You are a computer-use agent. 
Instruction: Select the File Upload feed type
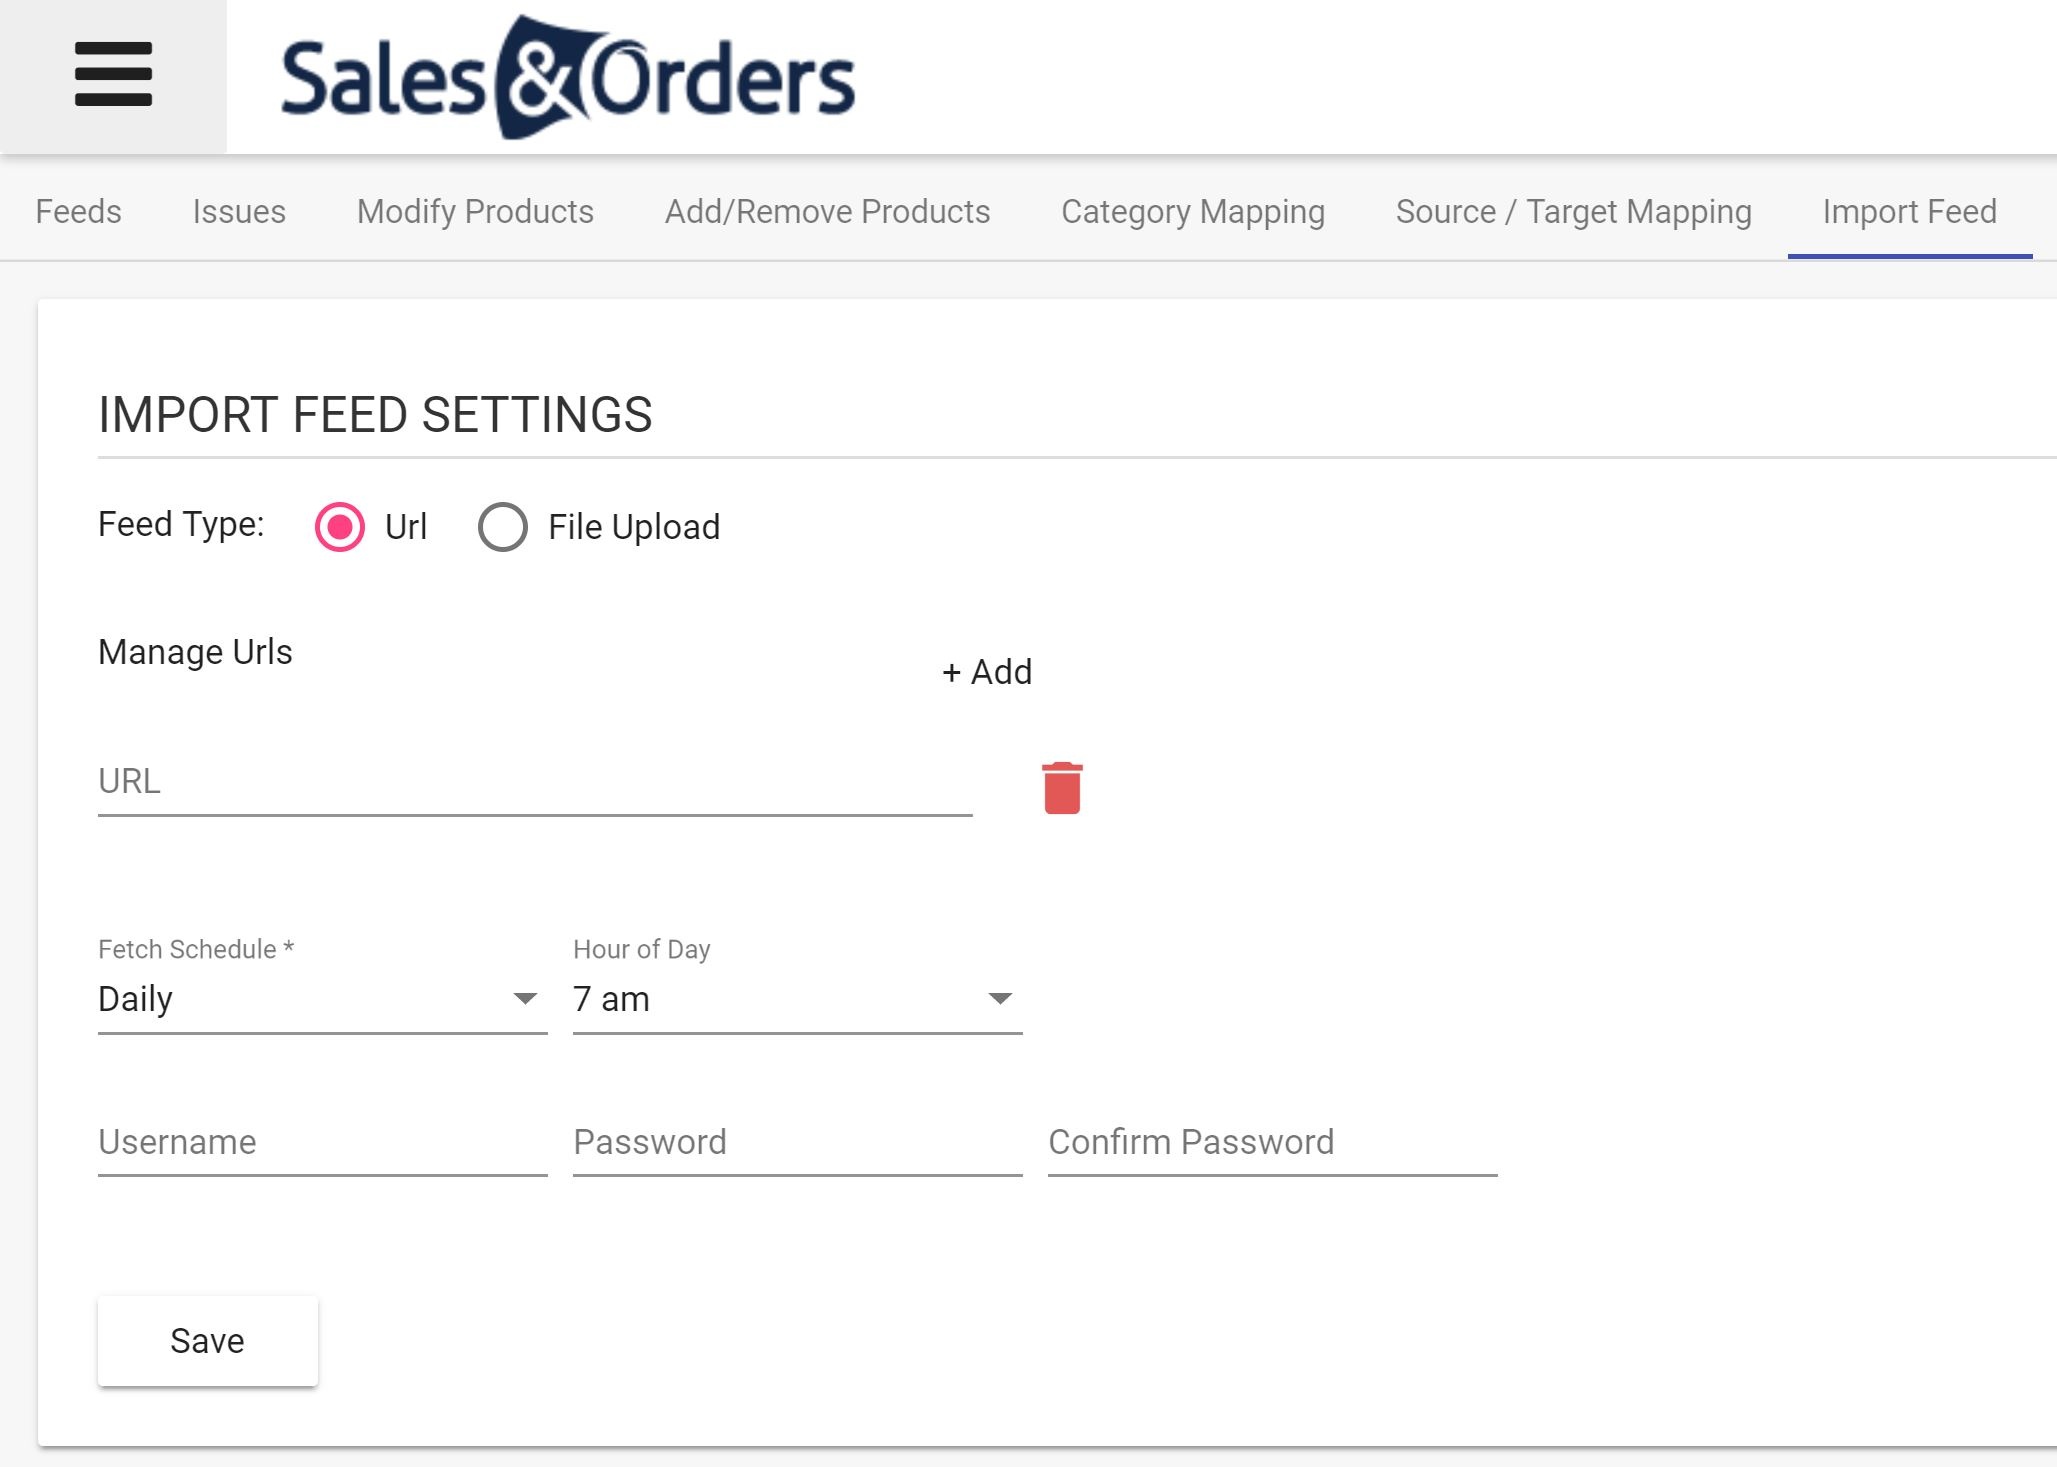point(502,527)
